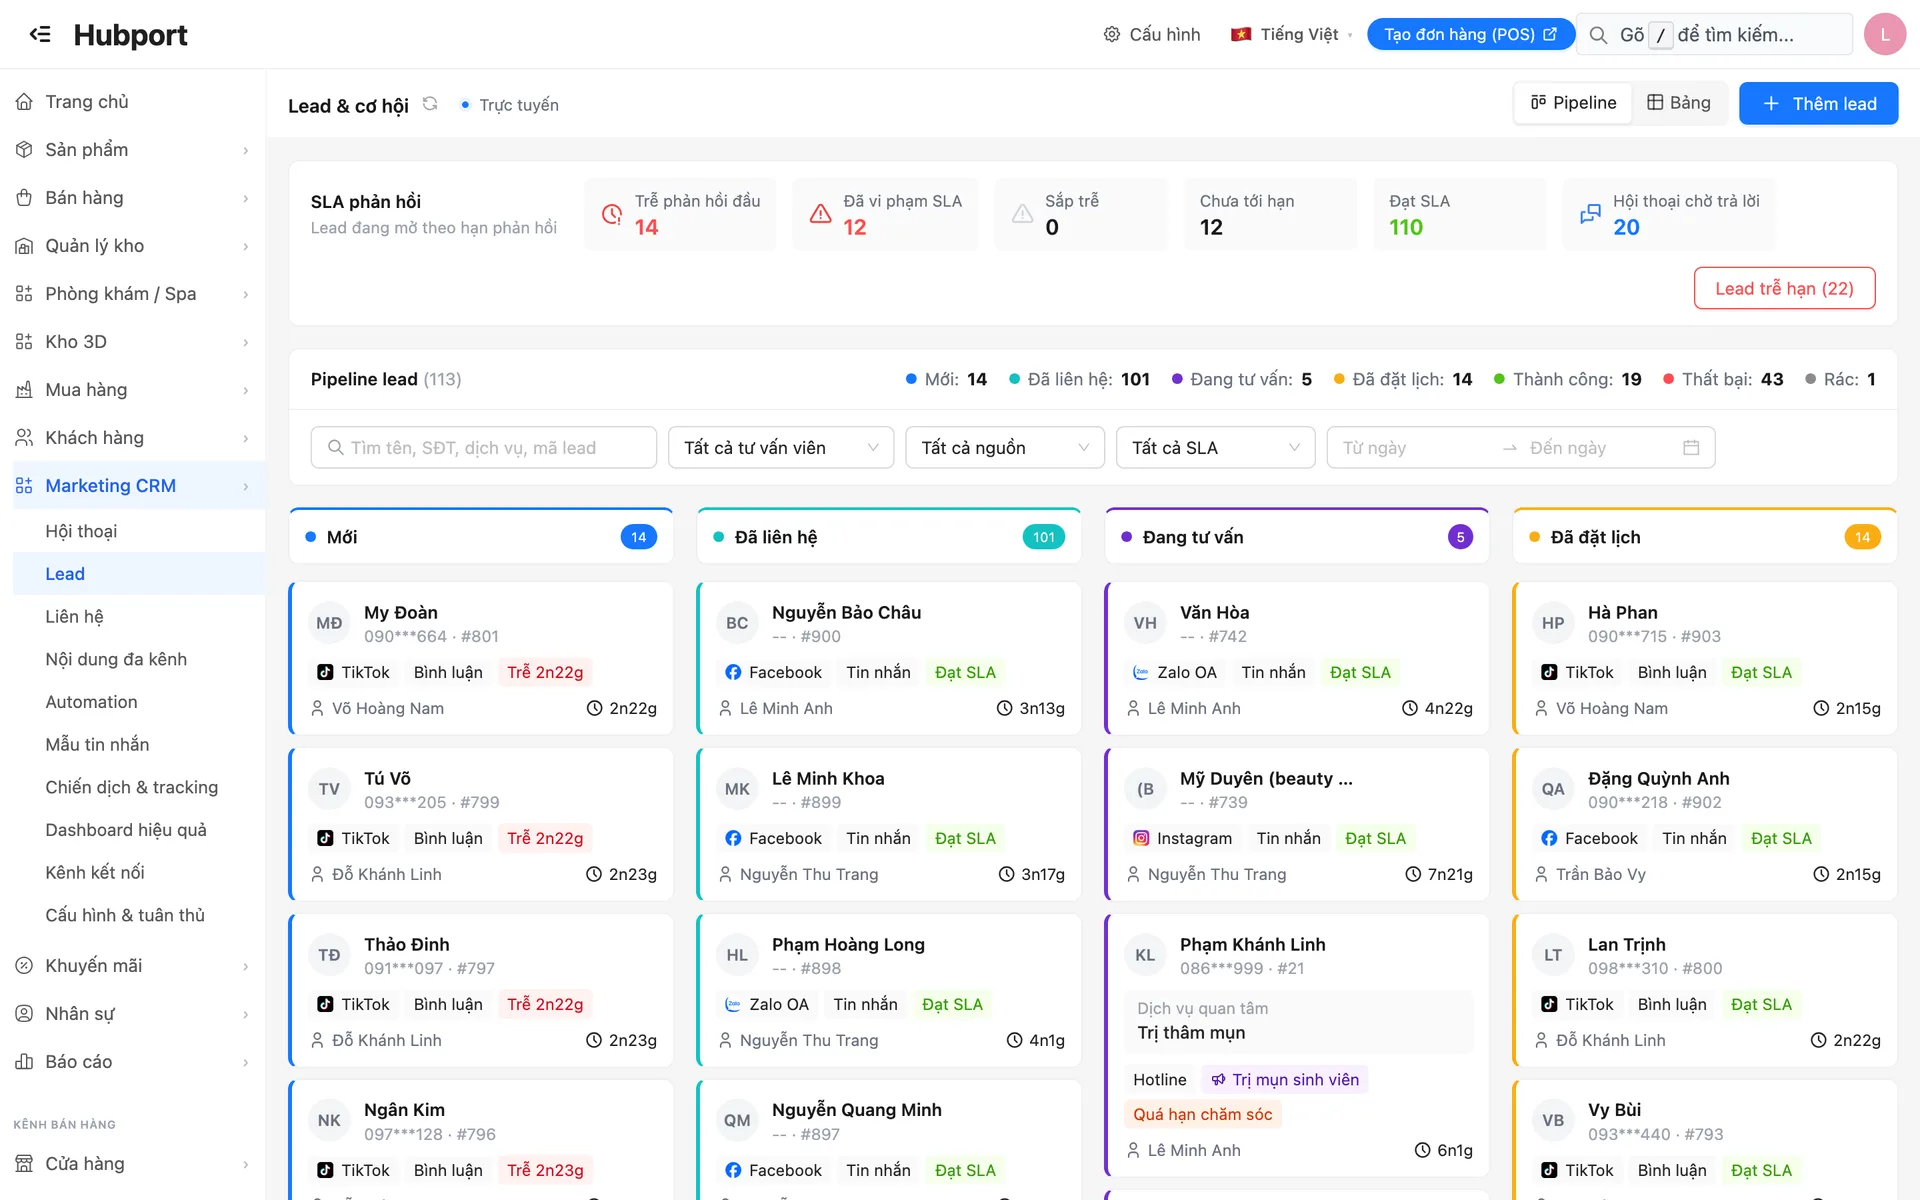Click the chat icon on Hội thoại chờ trả lời

pyautogui.click(x=1590, y=214)
